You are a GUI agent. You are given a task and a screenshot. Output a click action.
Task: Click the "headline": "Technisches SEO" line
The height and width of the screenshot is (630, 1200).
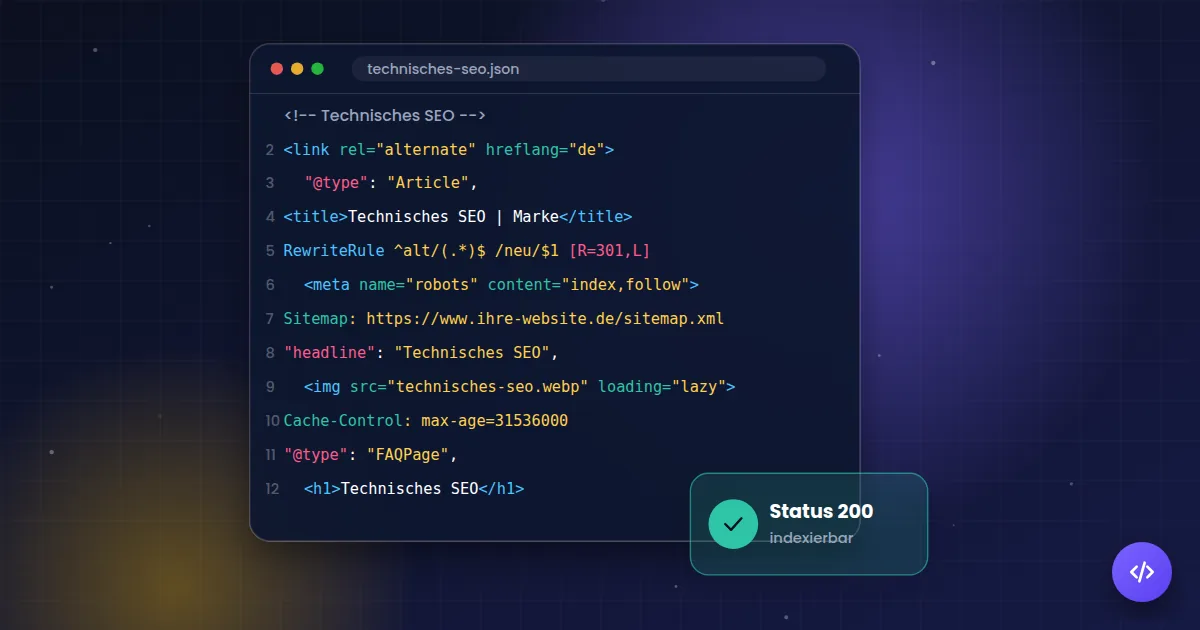point(421,353)
